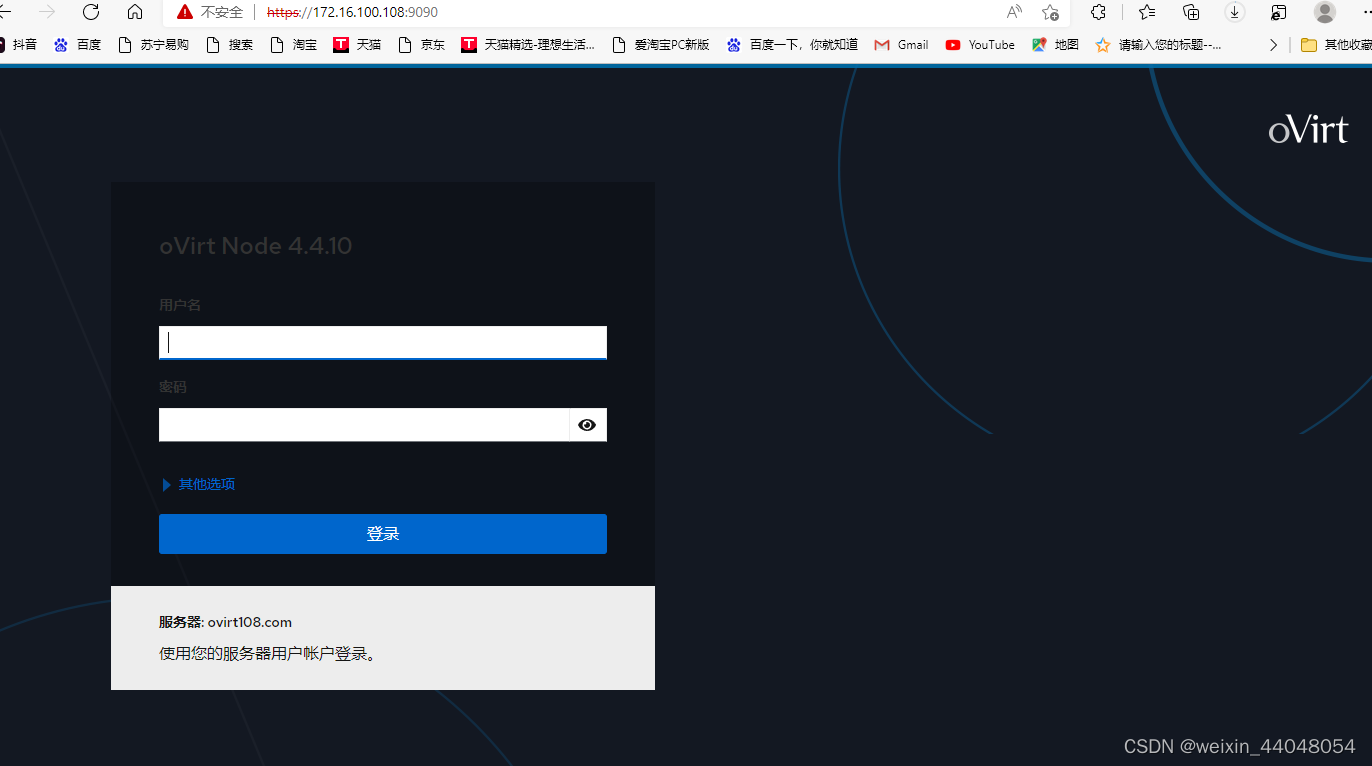Open the 爱淘宝PC新版 bookmark

pos(660,45)
